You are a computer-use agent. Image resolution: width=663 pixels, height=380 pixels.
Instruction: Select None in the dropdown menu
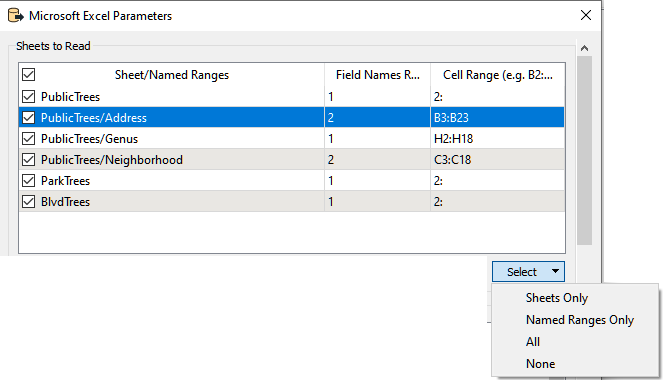[540, 364]
